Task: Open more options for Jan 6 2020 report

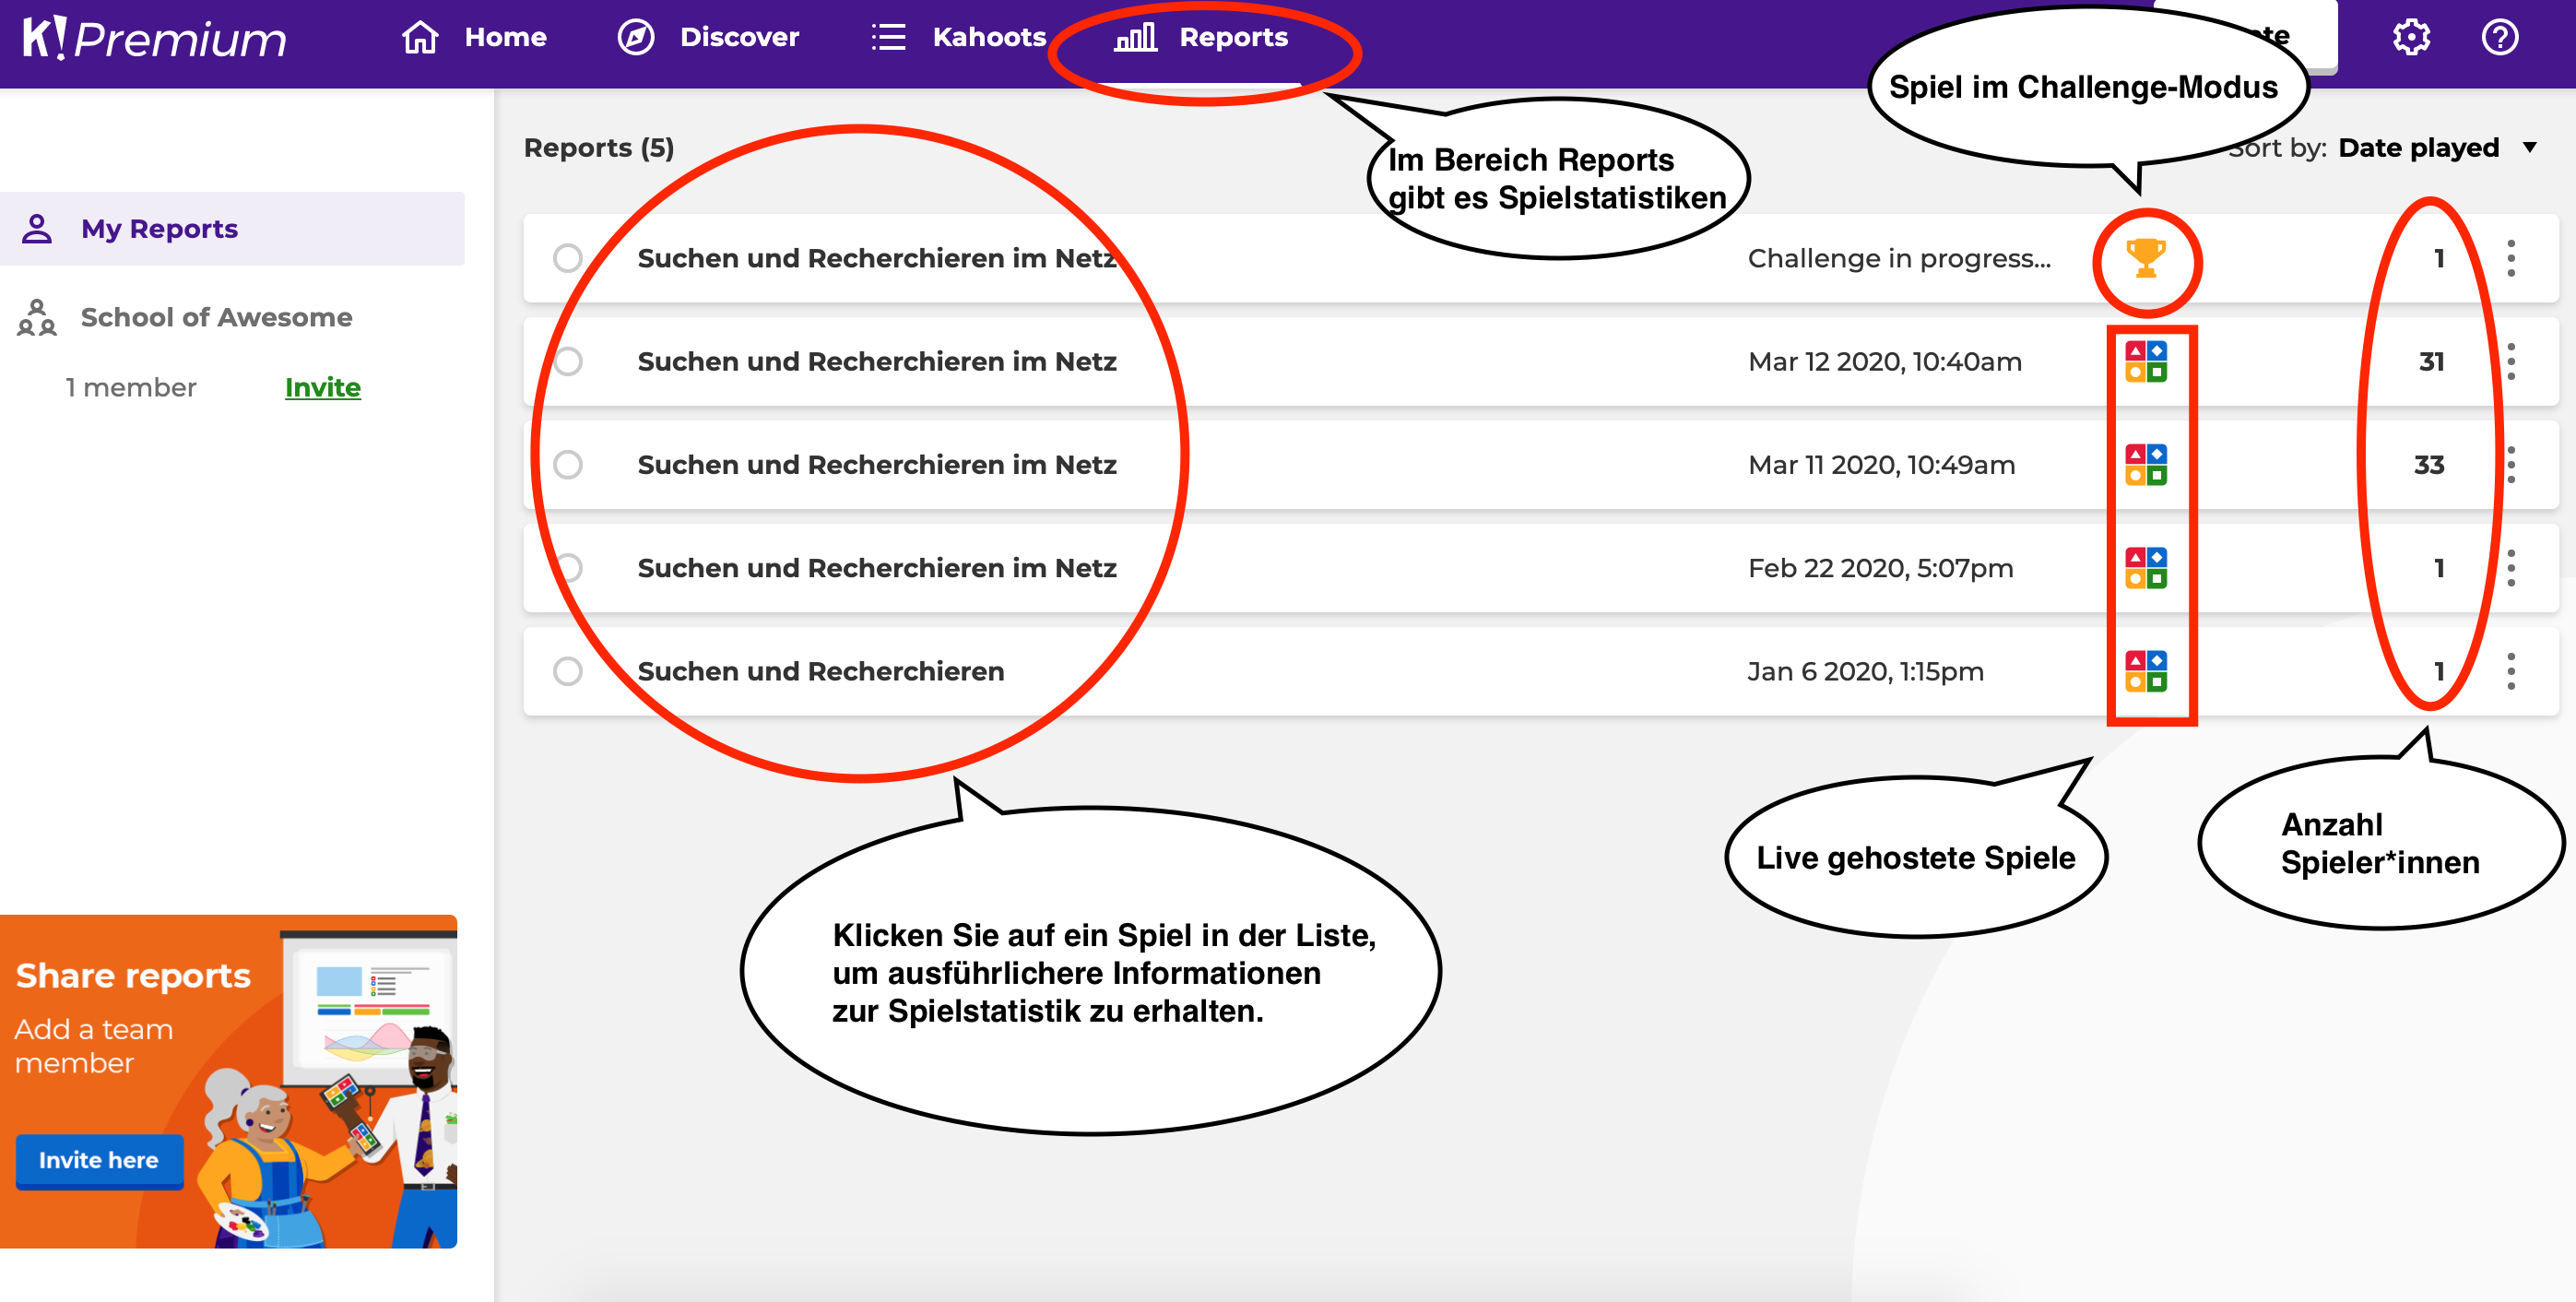Action: (2511, 671)
